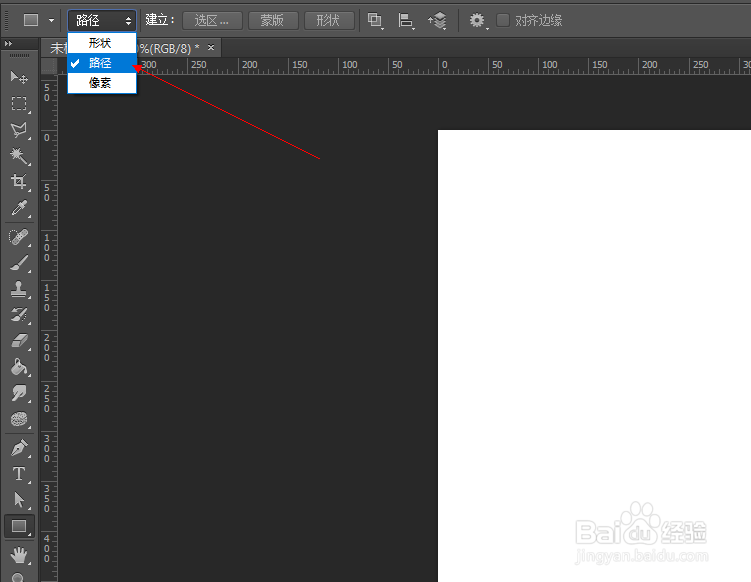
Task: Open the 路径 tool mode dropdown
Action: (102, 21)
